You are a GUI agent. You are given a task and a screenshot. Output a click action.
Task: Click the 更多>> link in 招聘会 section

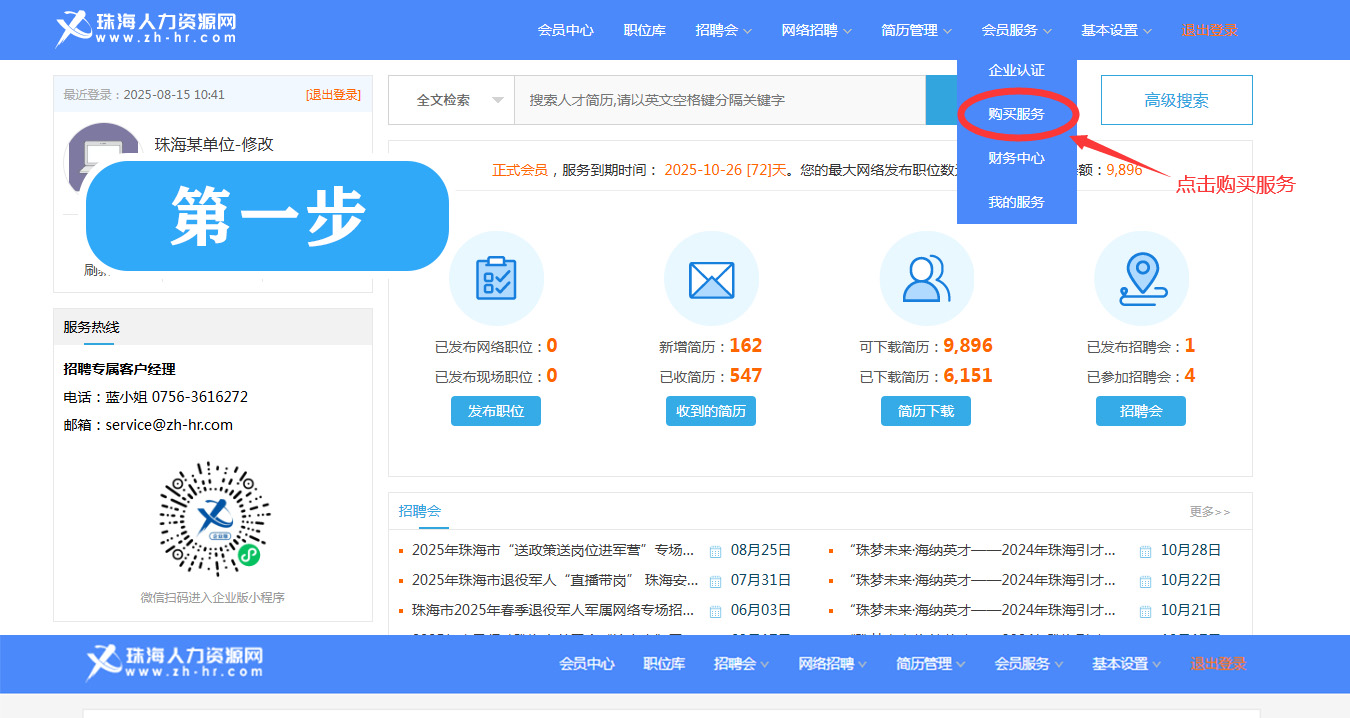click(1209, 512)
